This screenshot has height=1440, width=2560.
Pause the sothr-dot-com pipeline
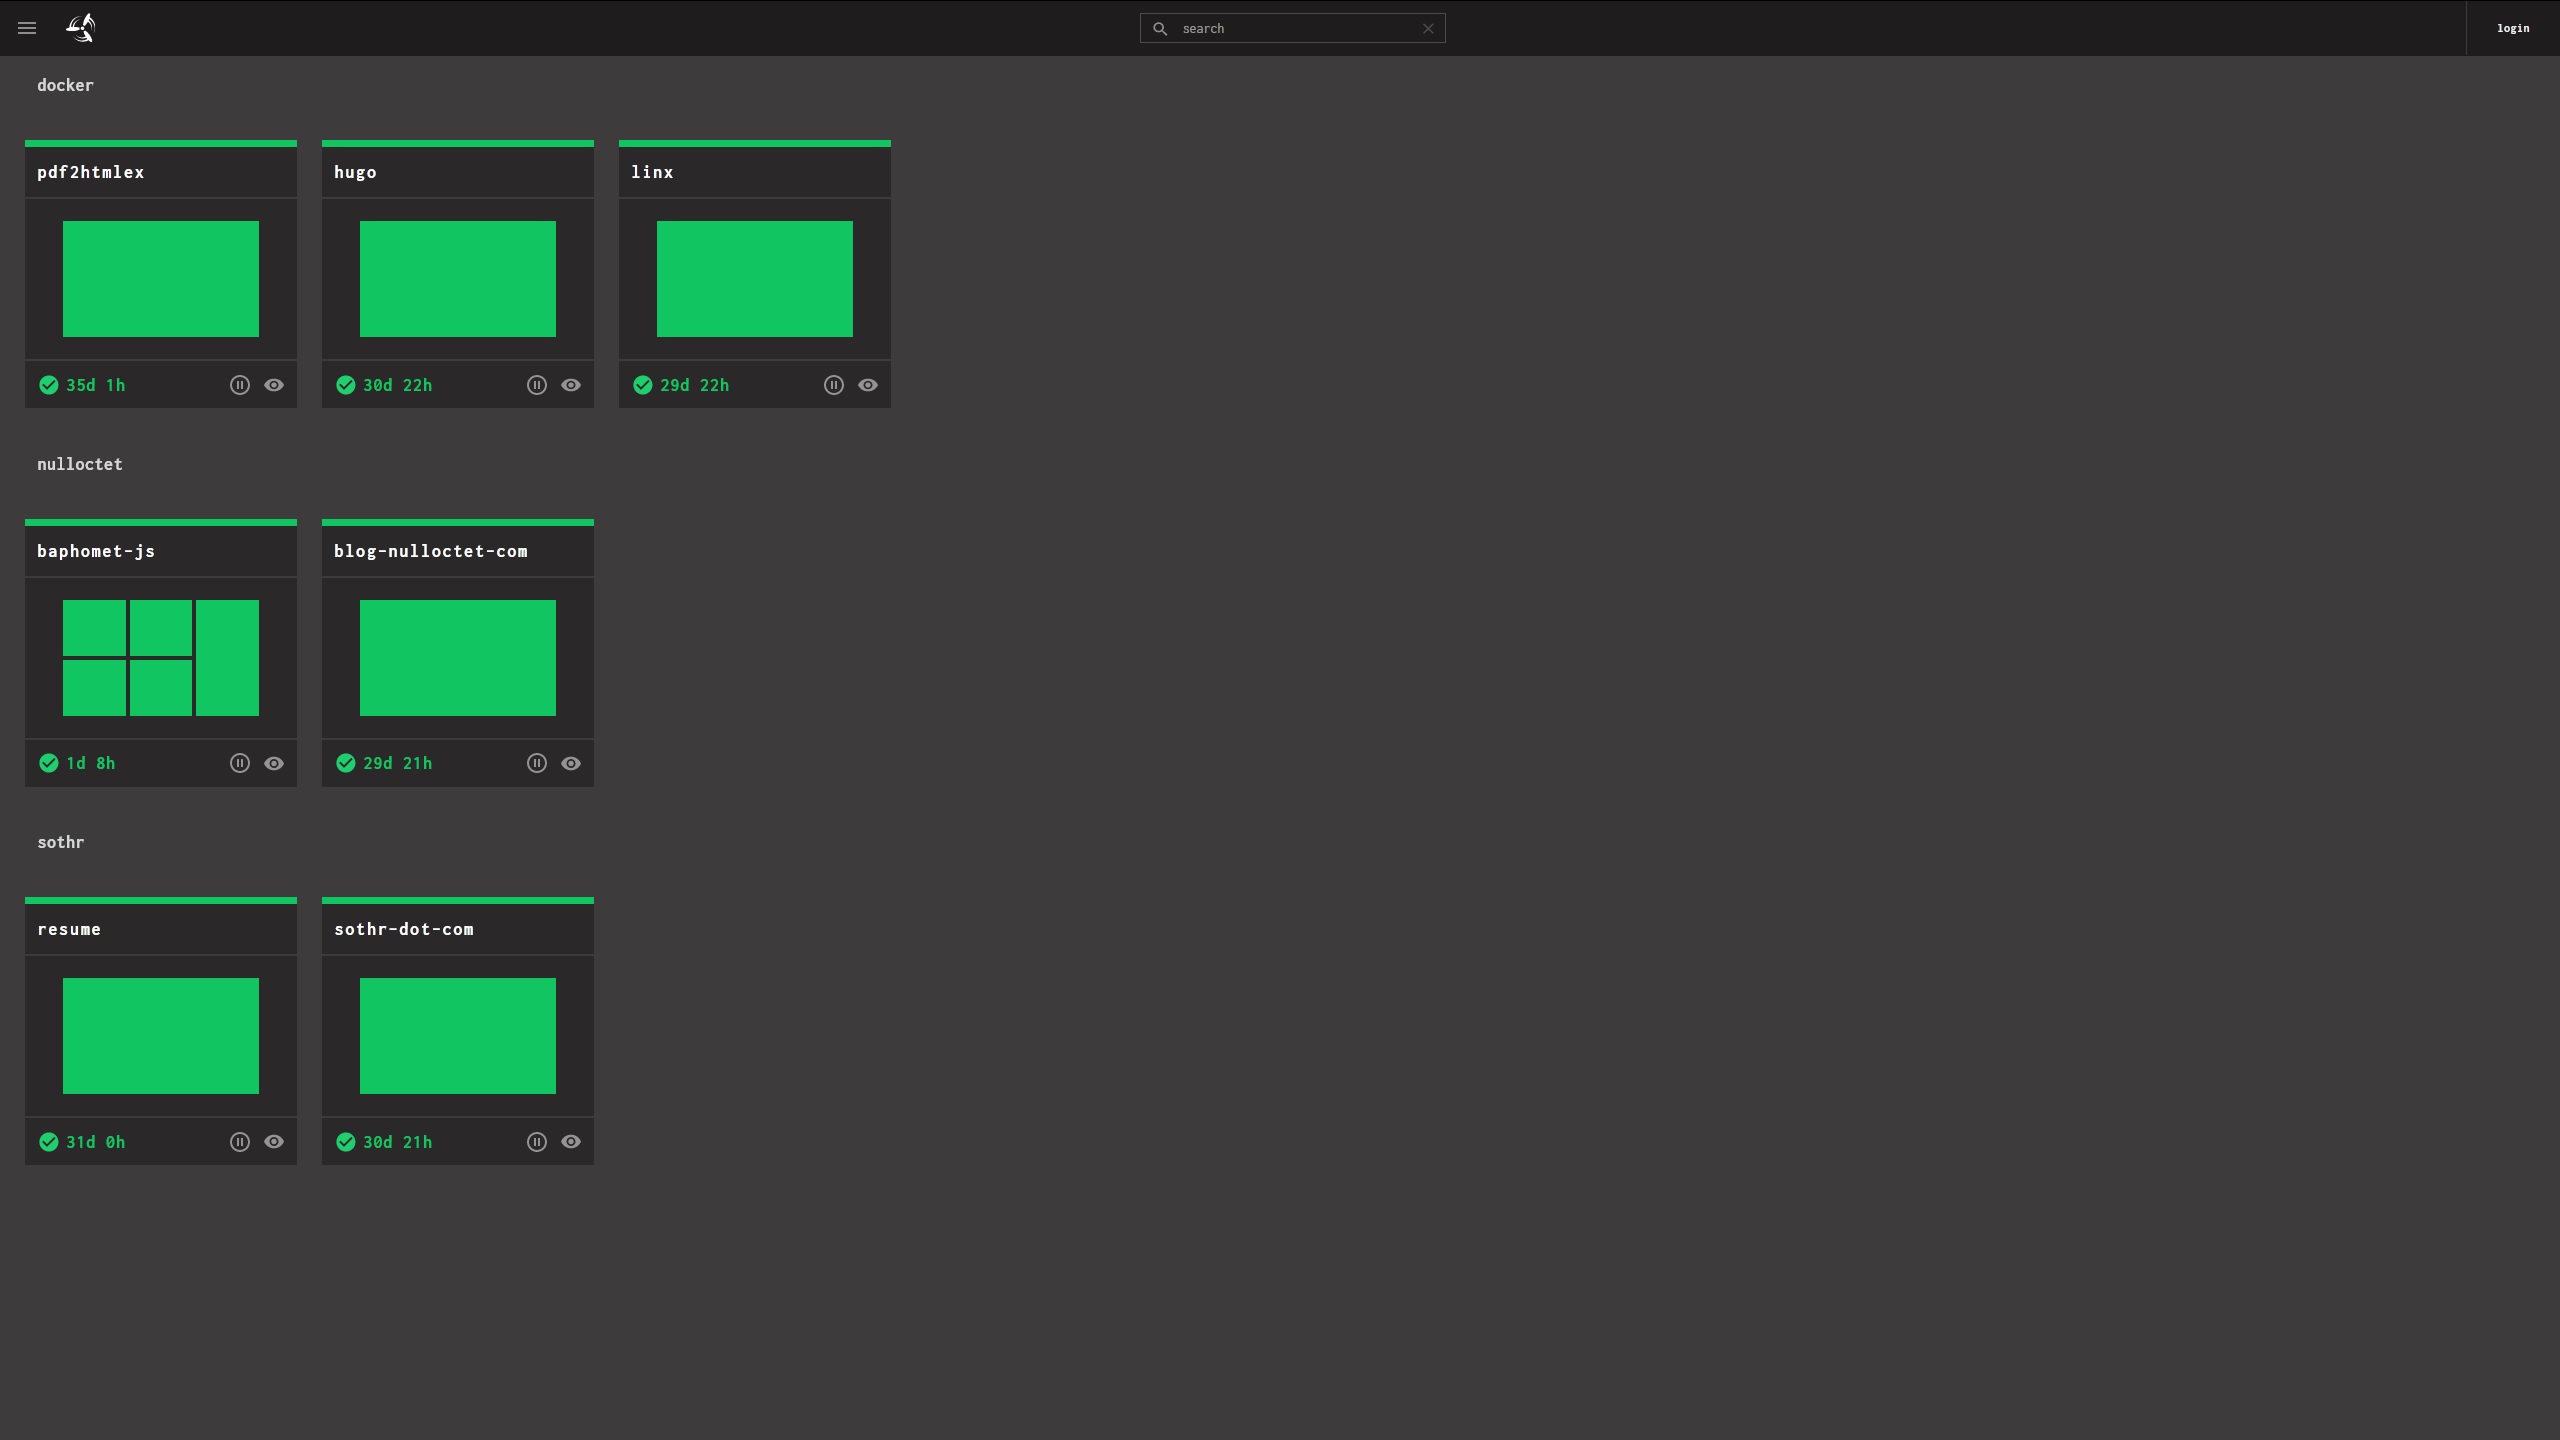pyautogui.click(x=537, y=1142)
